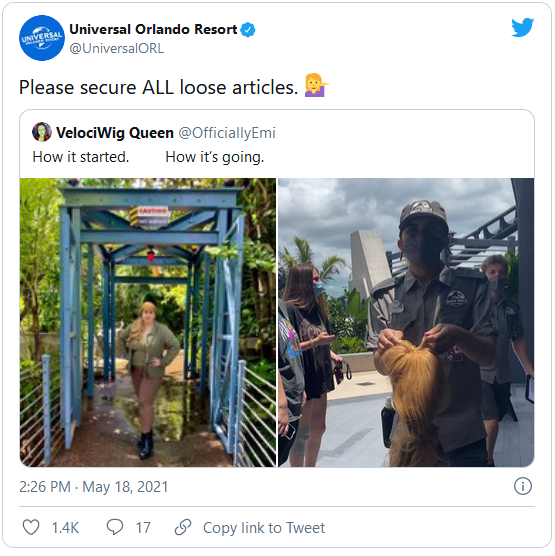Visit the @UniversalORL handle
This screenshot has width=555, height=556.
[x=117, y=48]
